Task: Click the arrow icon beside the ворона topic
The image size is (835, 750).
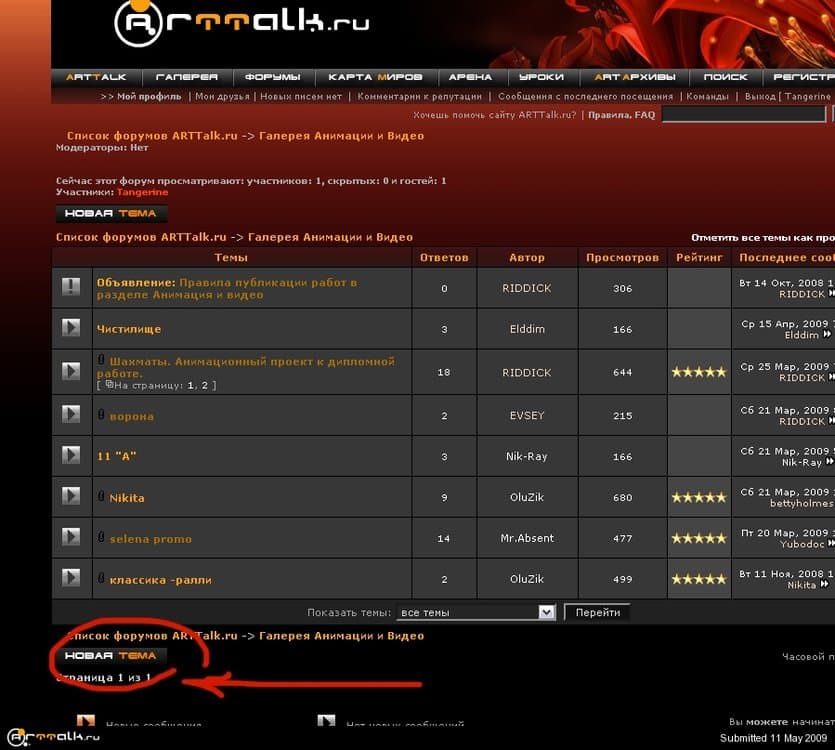Action: point(70,415)
